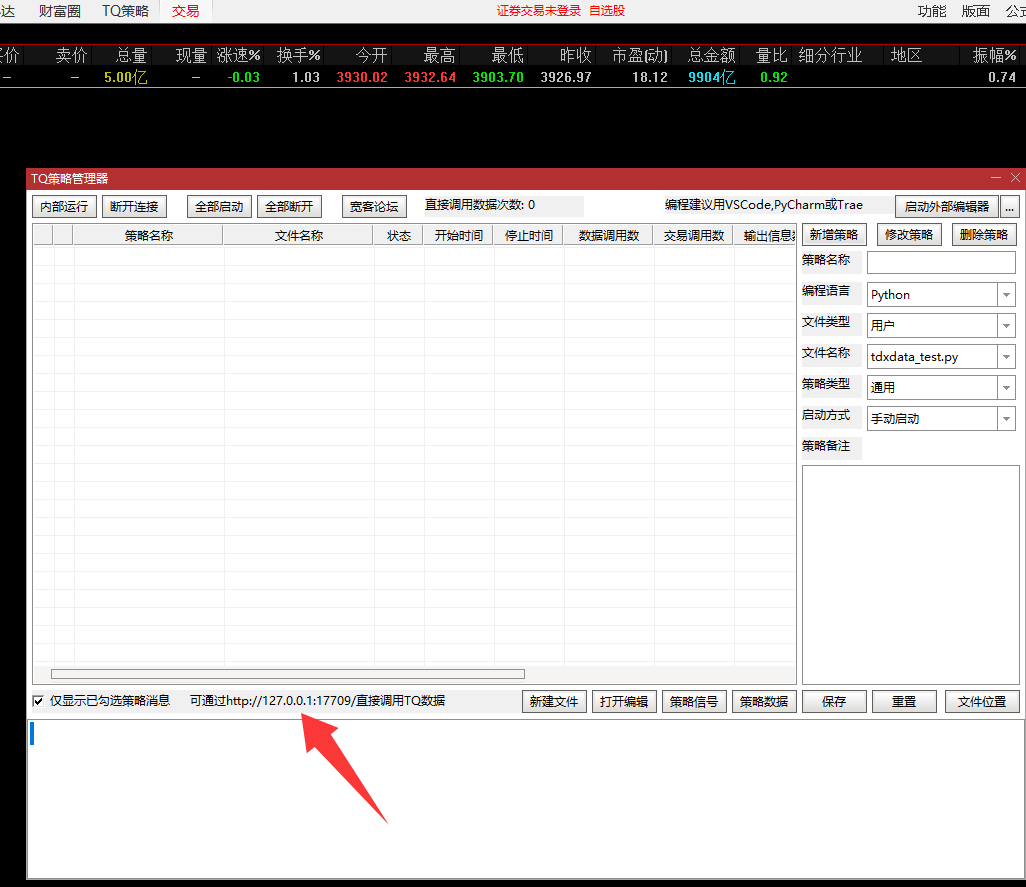Click 直接调用数据次数: 0 counter text
Image resolution: width=1026 pixels, height=887 pixels.
click(x=480, y=205)
